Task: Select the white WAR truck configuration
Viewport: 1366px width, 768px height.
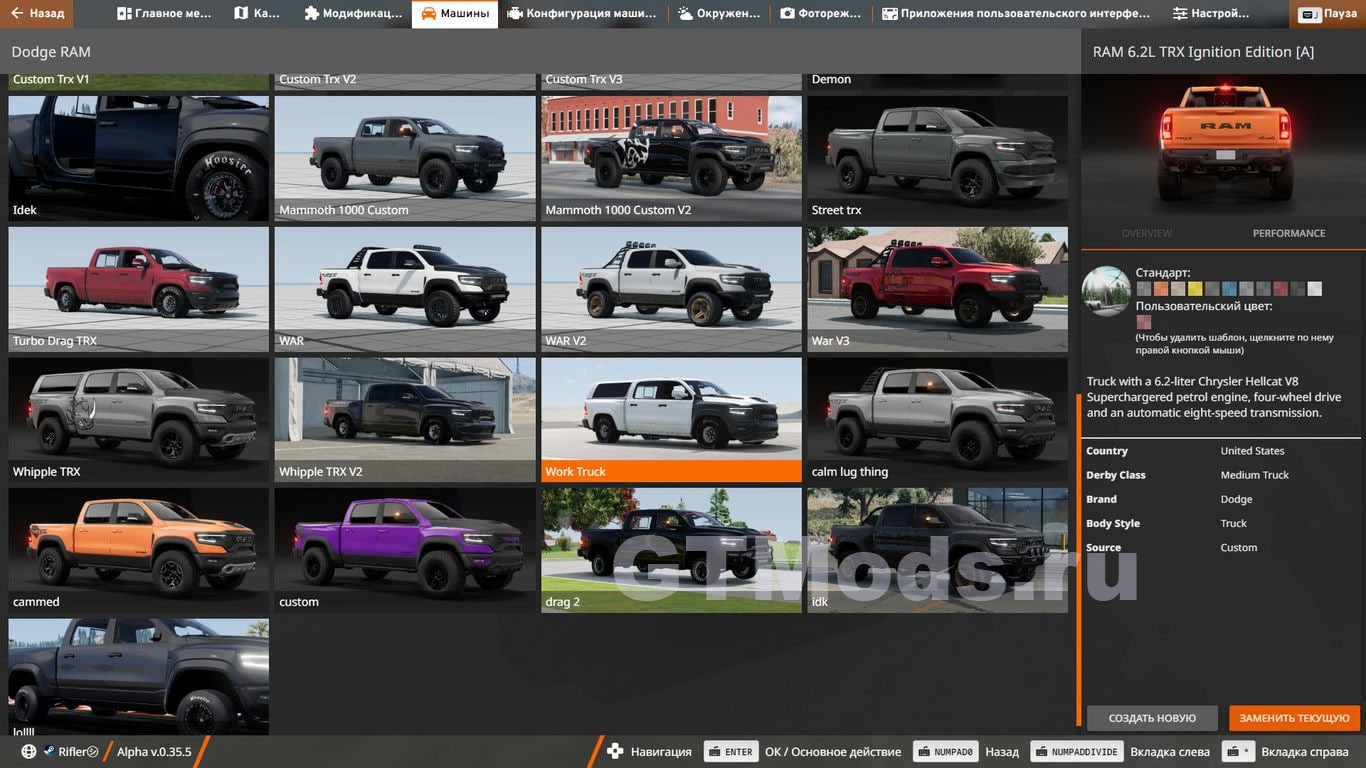Action: point(405,289)
